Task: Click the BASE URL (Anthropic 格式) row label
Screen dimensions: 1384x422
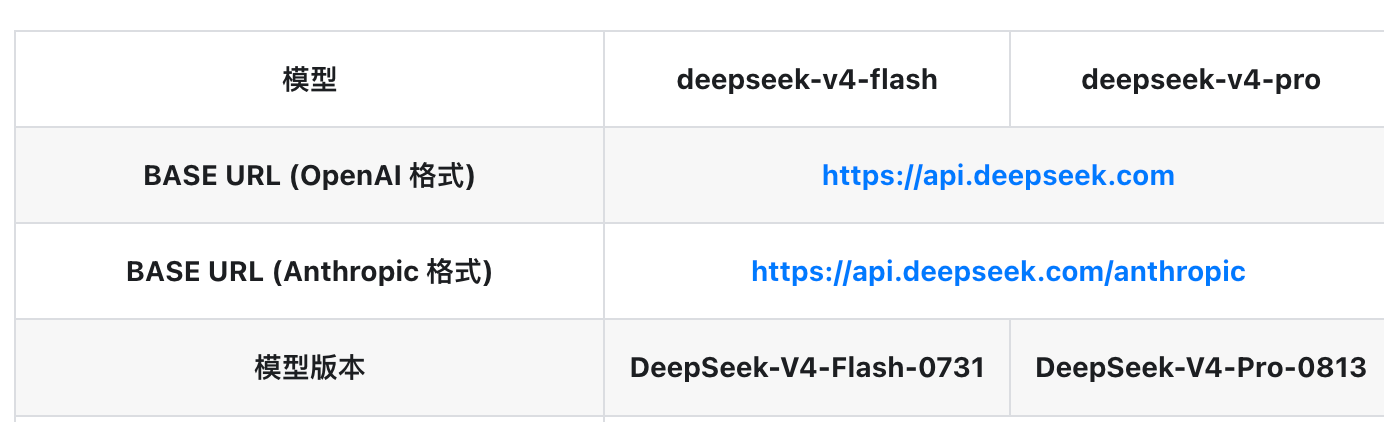Action: (310, 271)
